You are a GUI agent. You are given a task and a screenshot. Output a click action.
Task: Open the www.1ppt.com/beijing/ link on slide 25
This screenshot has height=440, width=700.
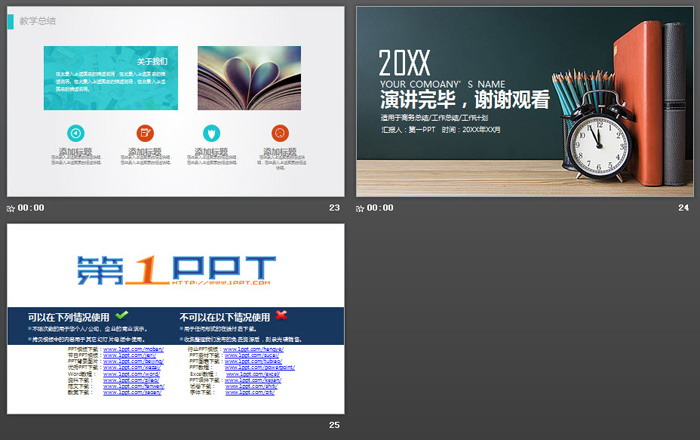tap(133, 361)
